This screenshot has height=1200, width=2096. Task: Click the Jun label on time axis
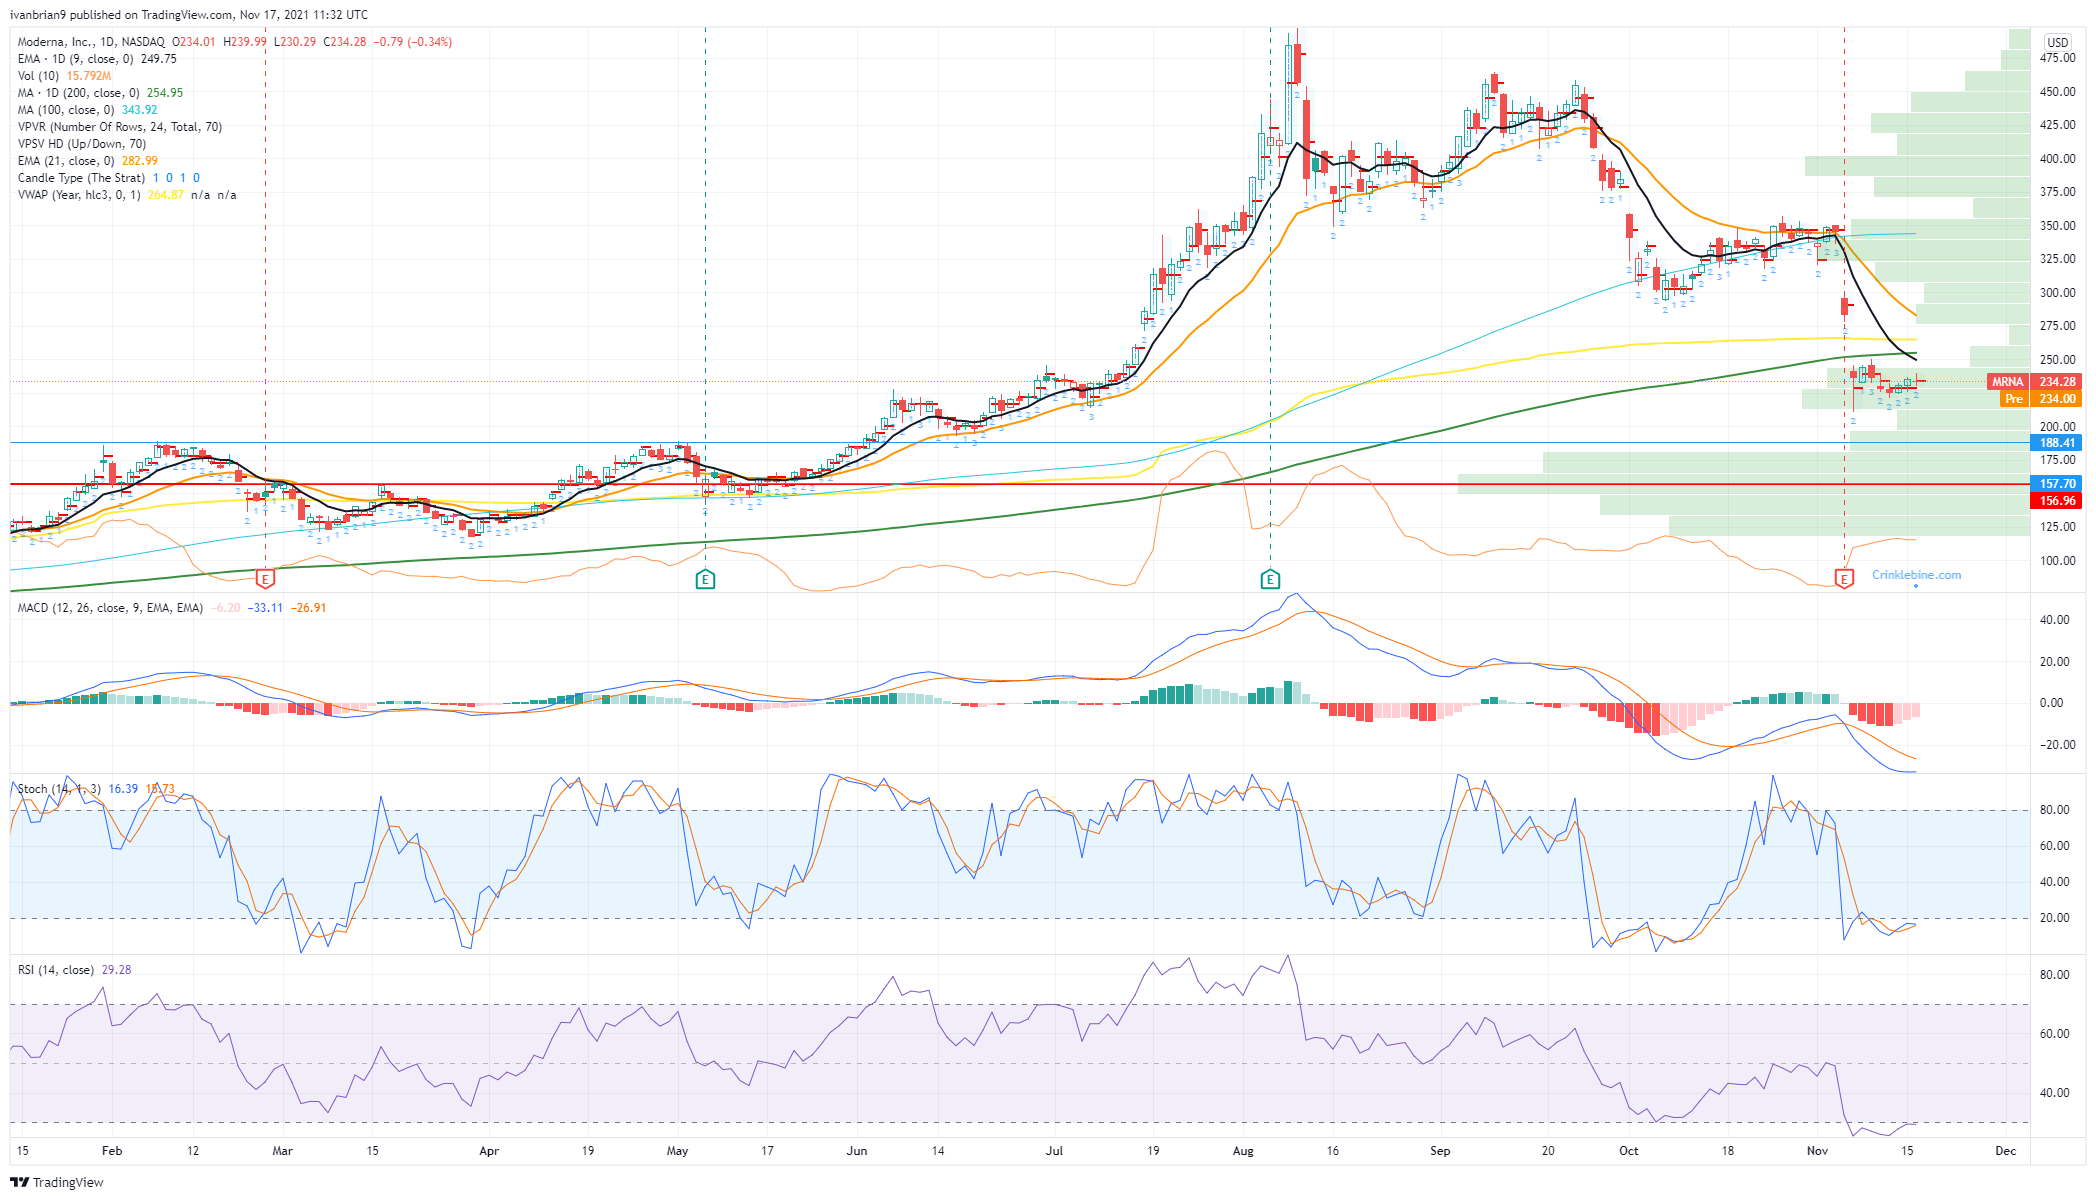click(x=856, y=1151)
